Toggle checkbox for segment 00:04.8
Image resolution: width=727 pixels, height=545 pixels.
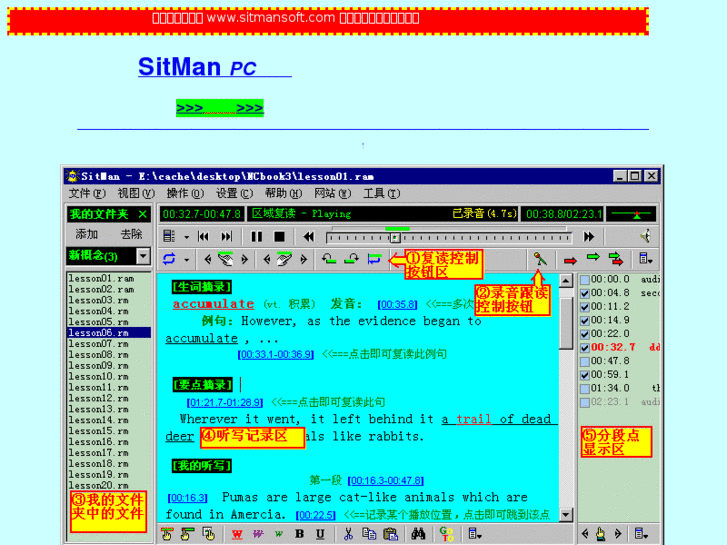click(585, 293)
